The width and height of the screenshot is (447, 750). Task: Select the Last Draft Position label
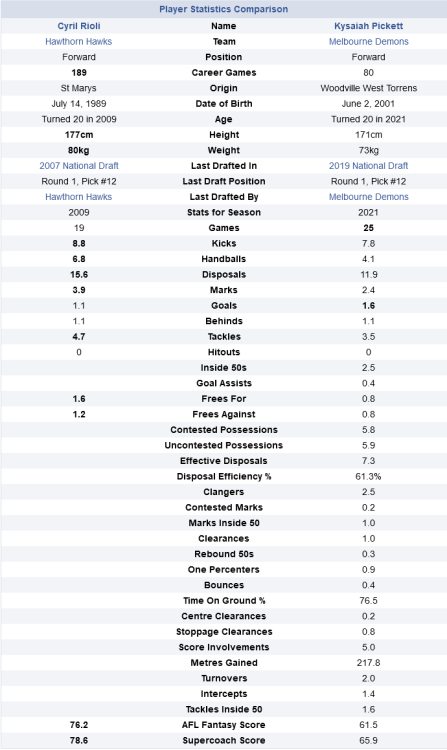click(x=224, y=181)
